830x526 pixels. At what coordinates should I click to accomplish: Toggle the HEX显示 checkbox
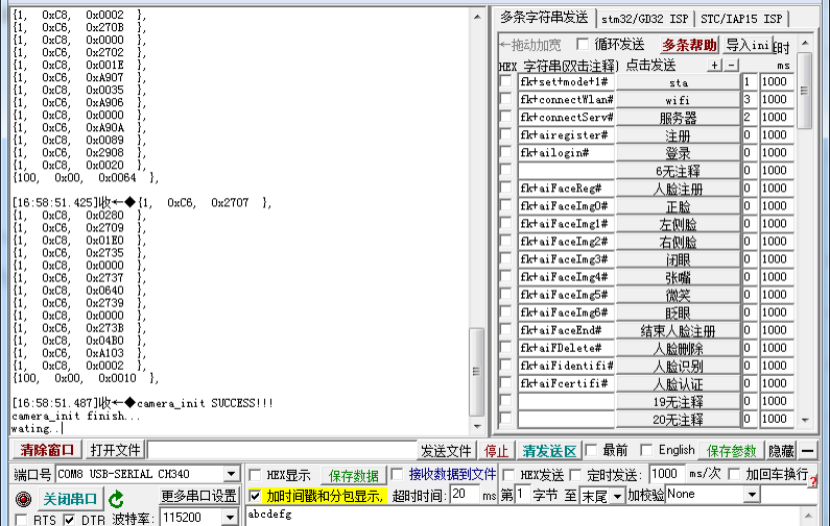255,475
